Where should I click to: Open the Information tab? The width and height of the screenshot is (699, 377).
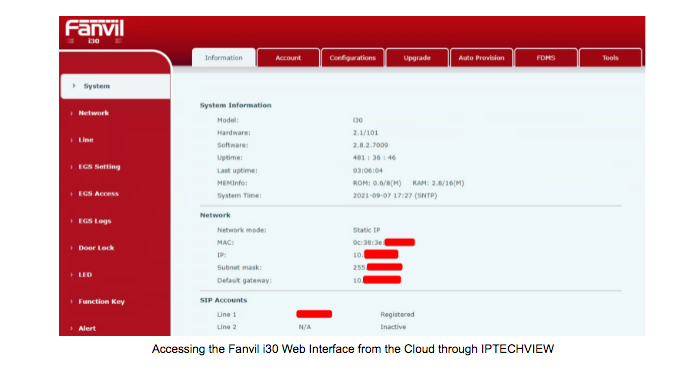click(224, 58)
